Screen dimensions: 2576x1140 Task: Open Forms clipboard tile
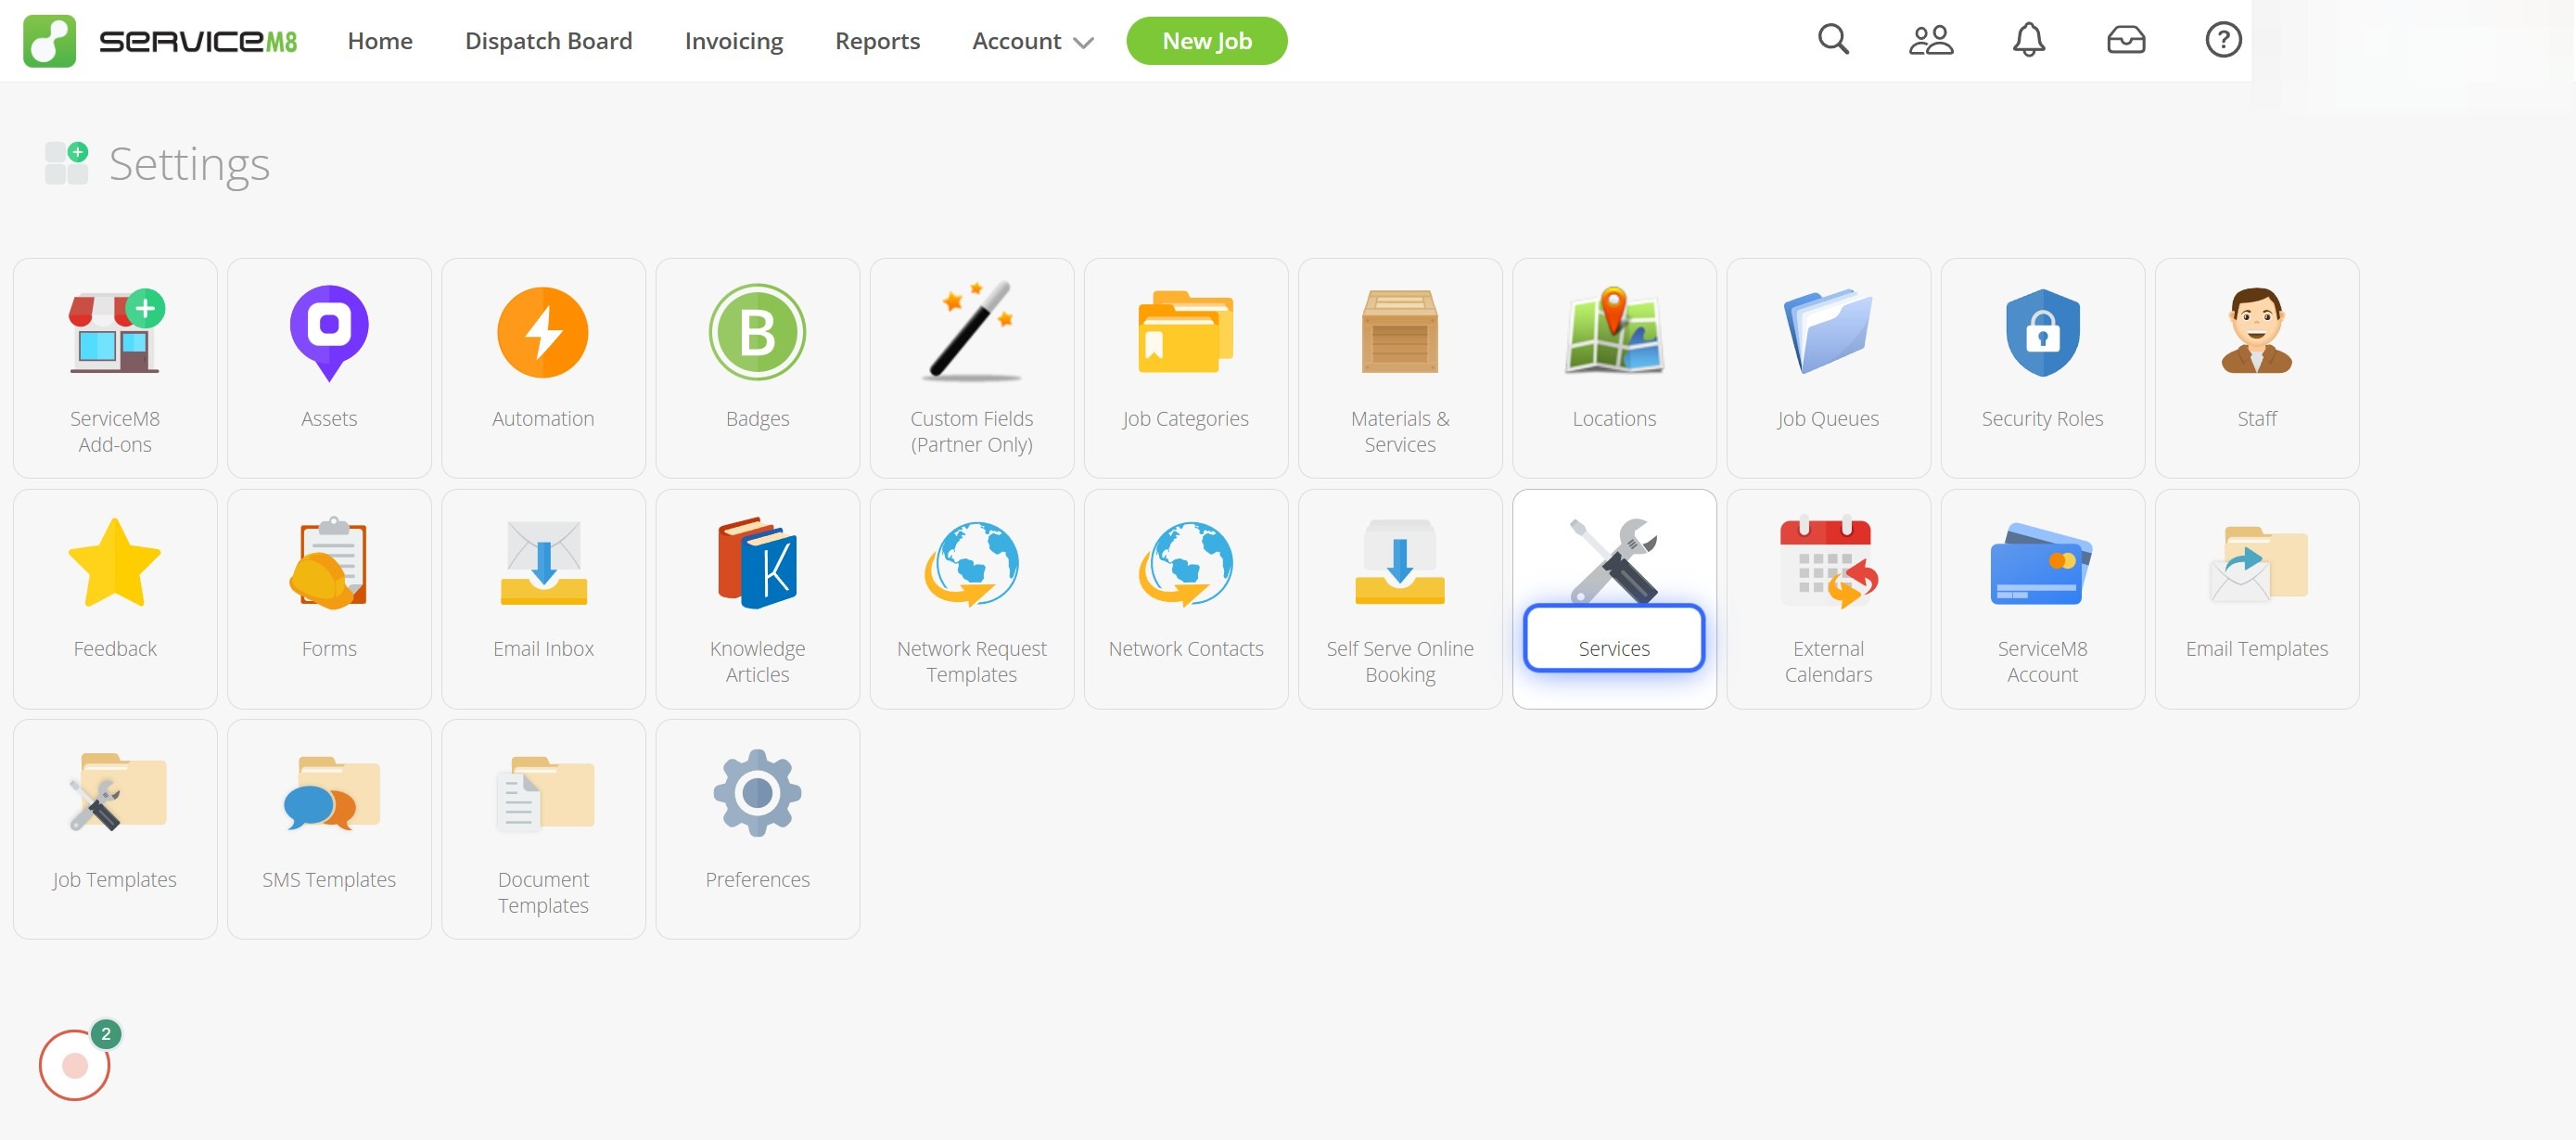[x=329, y=598]
